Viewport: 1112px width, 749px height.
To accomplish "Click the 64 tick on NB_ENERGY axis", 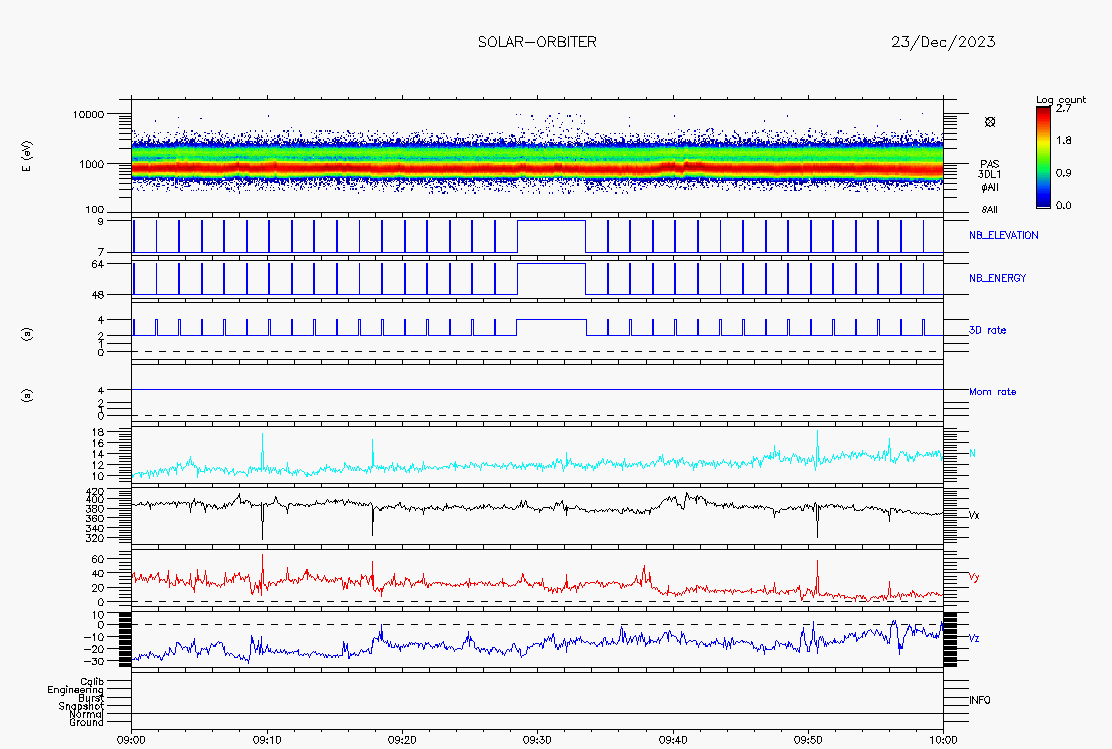I will (x=98, y=264).
